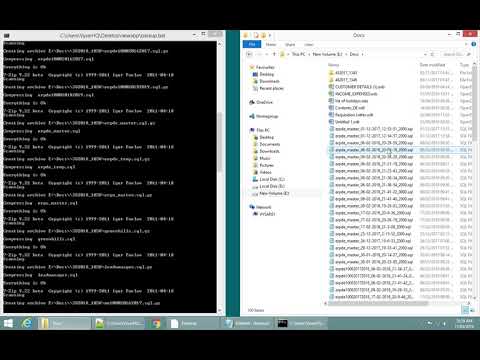The image size is (480, 360).
Task: Expand the ribbon with the chevron arrow
Action: click(x=466, y=44)
